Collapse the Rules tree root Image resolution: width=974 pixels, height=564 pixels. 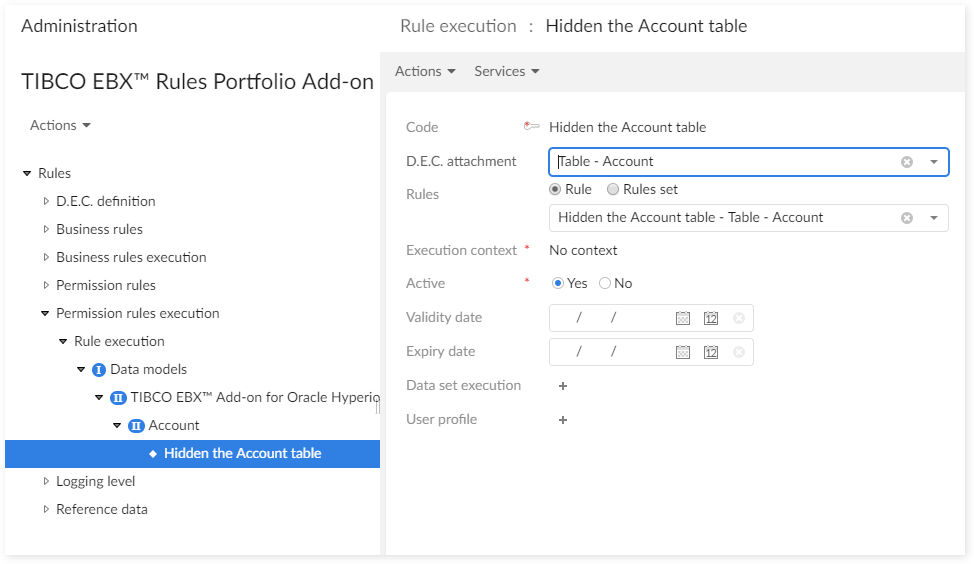[x=27, y=173]
